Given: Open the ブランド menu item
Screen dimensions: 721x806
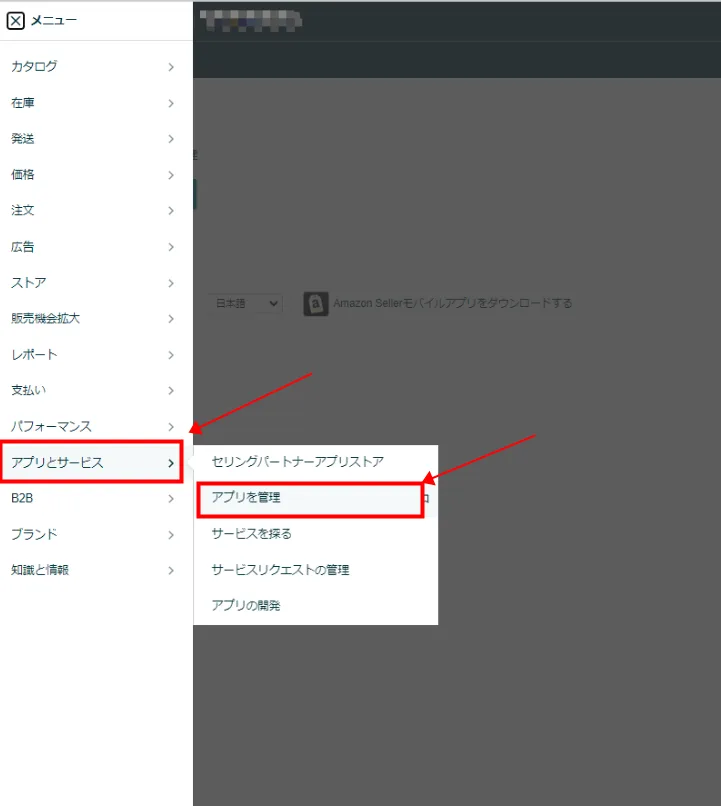Looking at the screenshot, I should click(96, 535).
